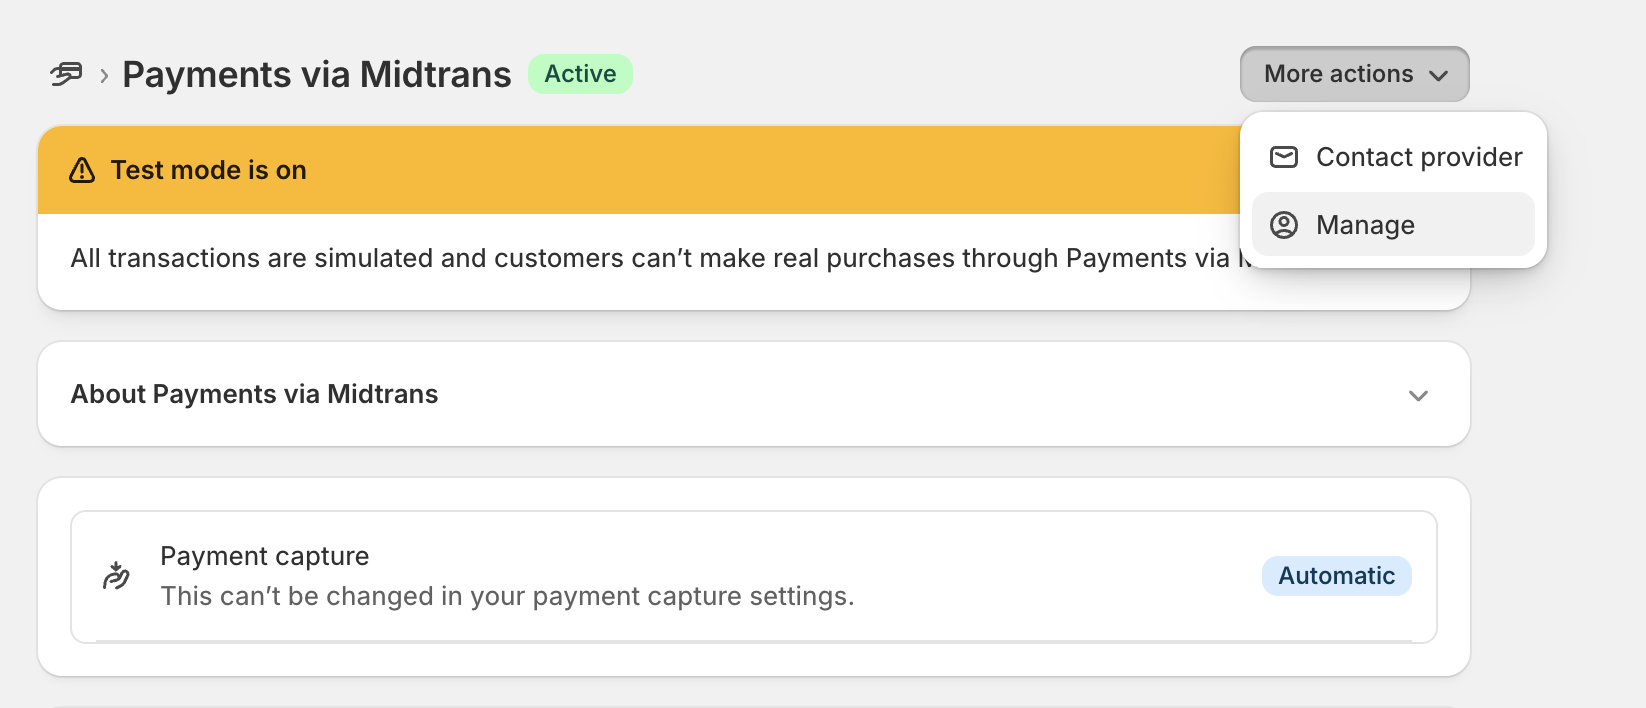This screenshot has width=1646, height=708.
Task: Click the Payments via Midtrans page title
Action: coord(316,75)
